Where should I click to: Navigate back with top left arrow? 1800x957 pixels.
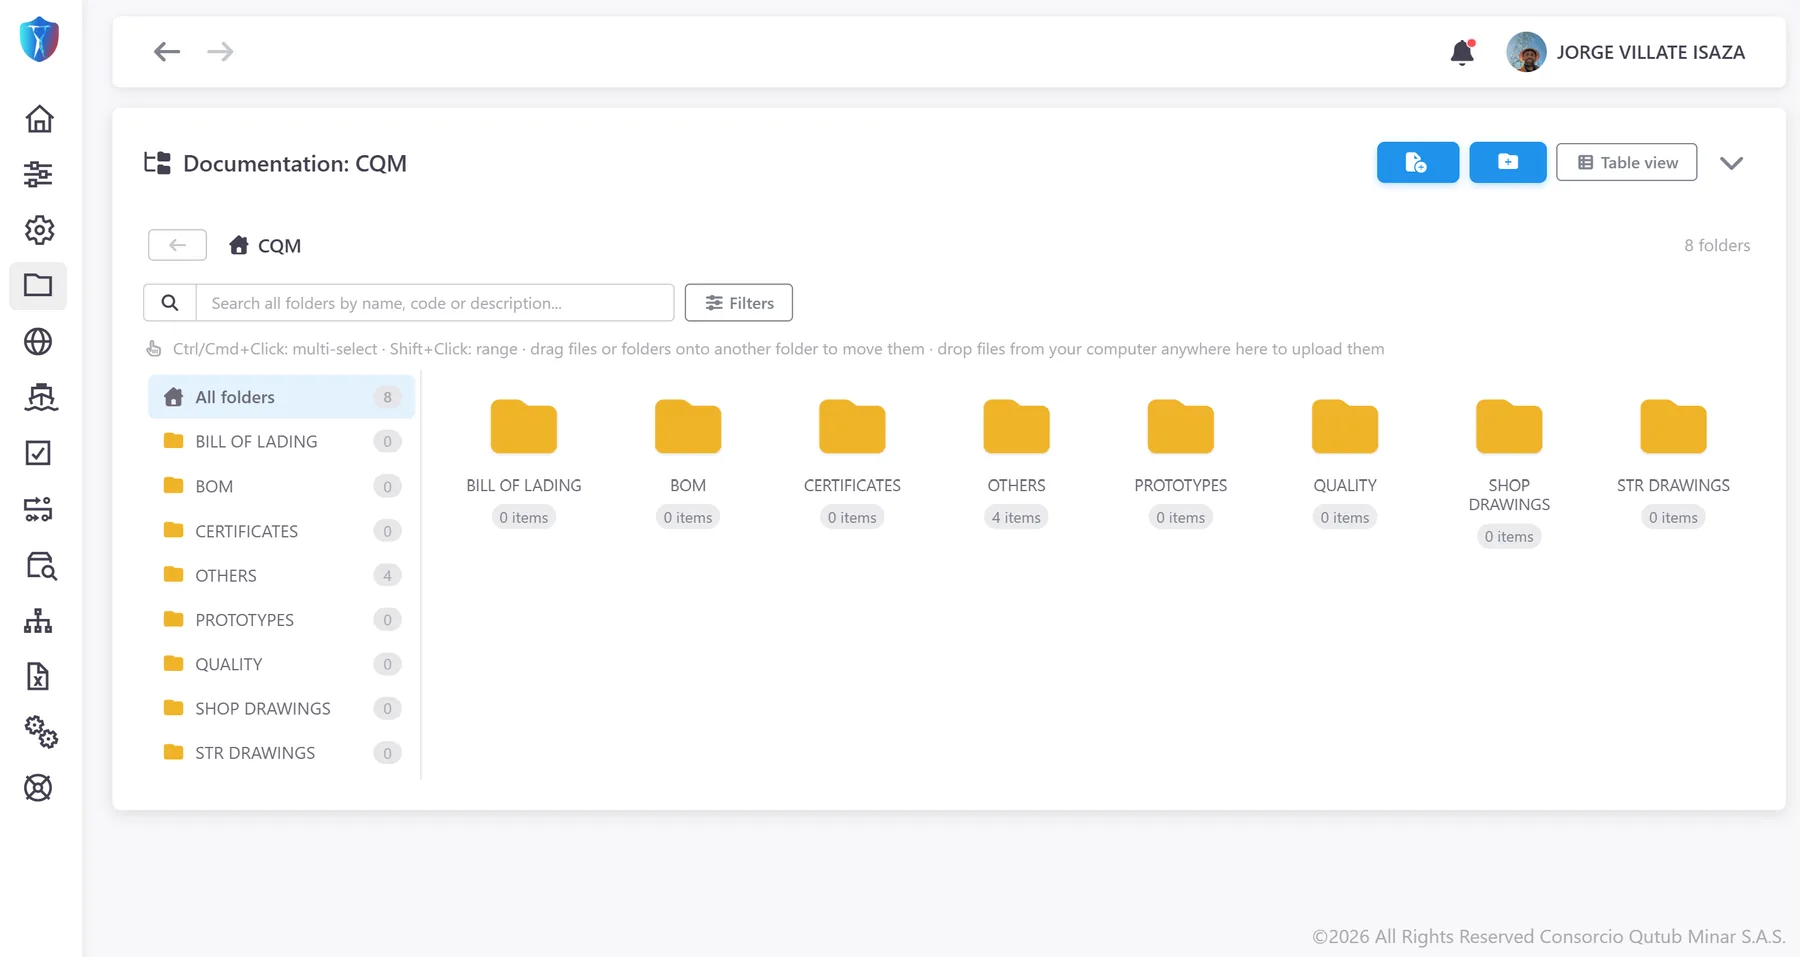(x=167, y=51)
